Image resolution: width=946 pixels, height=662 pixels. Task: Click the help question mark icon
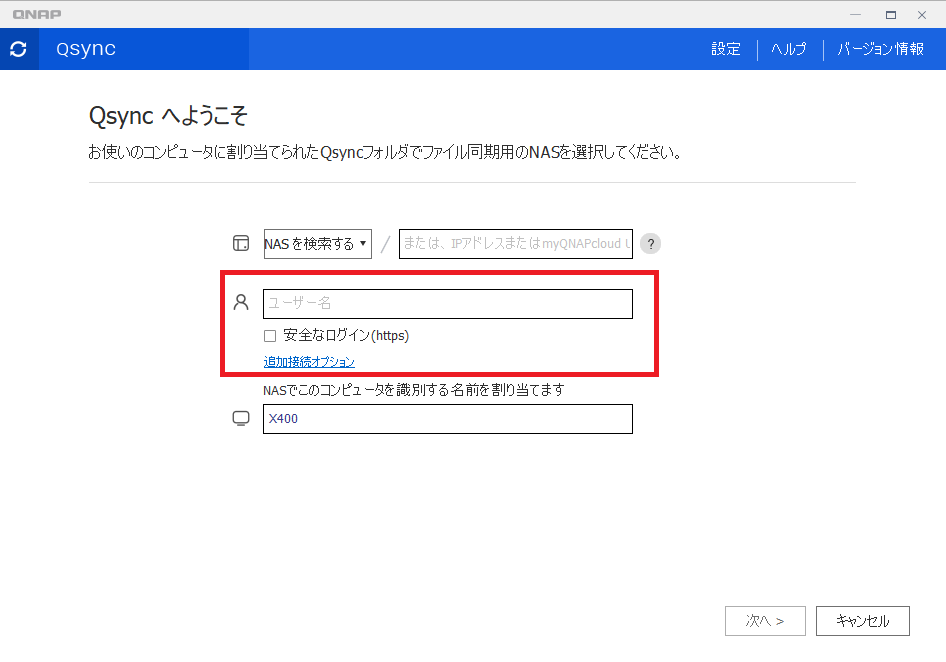[x=650, y=244]
